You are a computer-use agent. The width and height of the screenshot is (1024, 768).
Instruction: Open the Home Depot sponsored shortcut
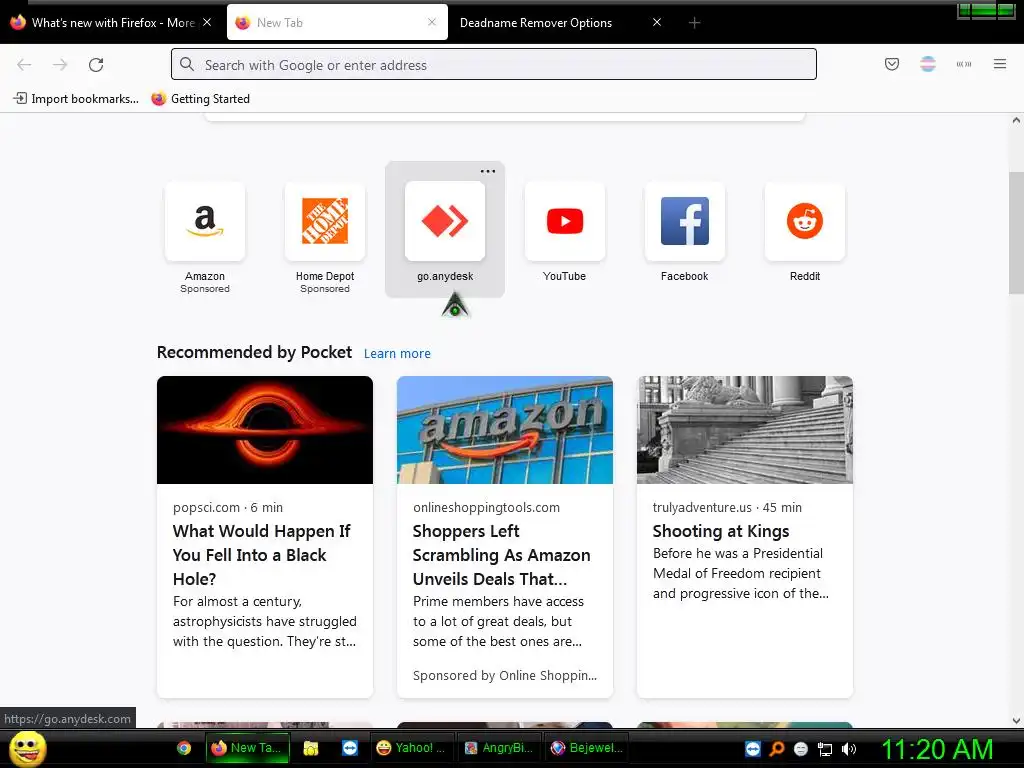click(x=325, y=221)
